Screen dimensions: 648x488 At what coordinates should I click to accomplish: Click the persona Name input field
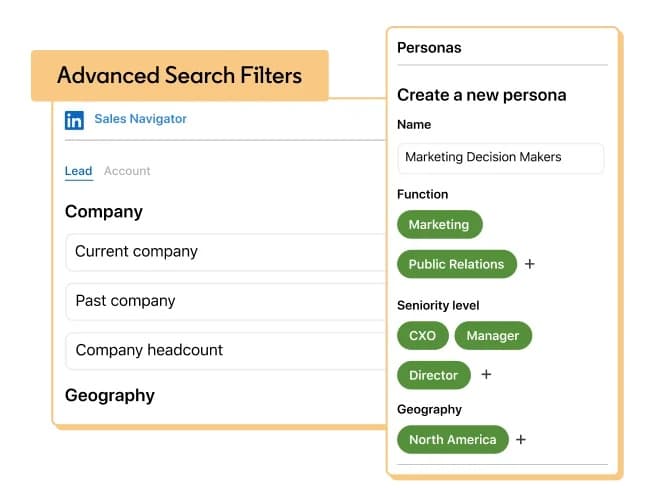point(500,157)
